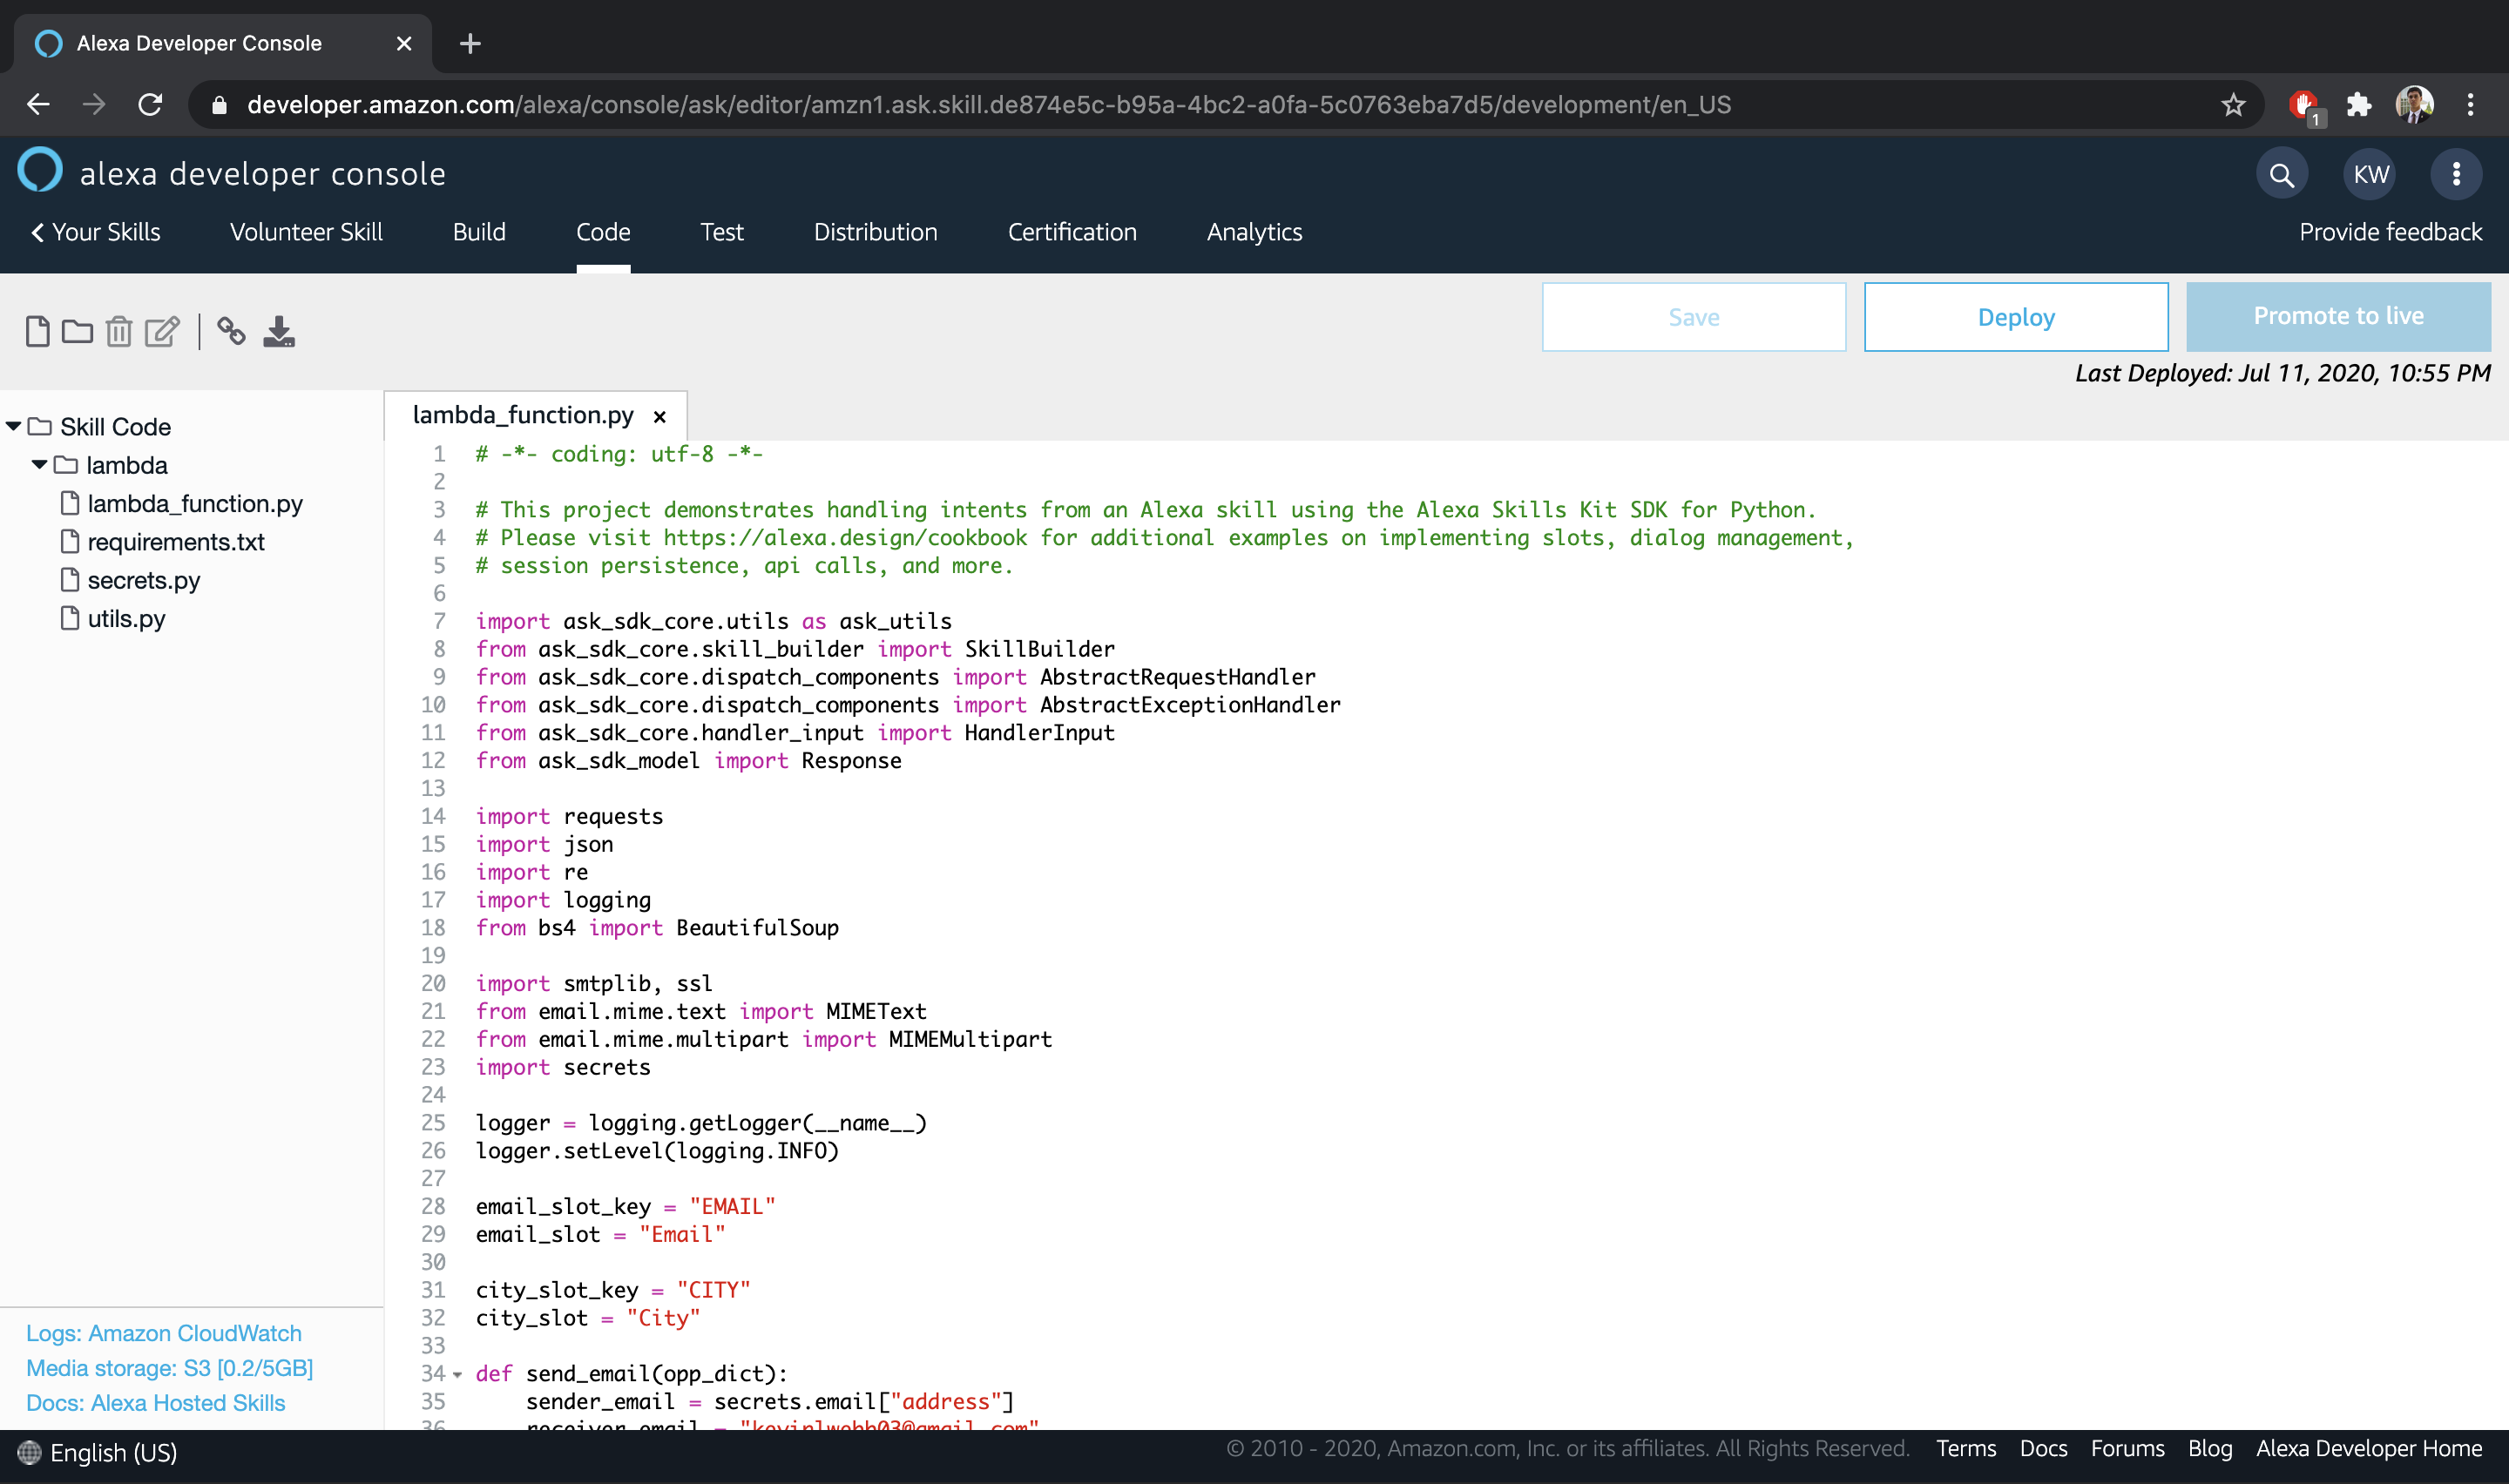Collapse the lambda folder arrow
This screenshot has height=1484, width=2509.
click(x=40, y=465)
